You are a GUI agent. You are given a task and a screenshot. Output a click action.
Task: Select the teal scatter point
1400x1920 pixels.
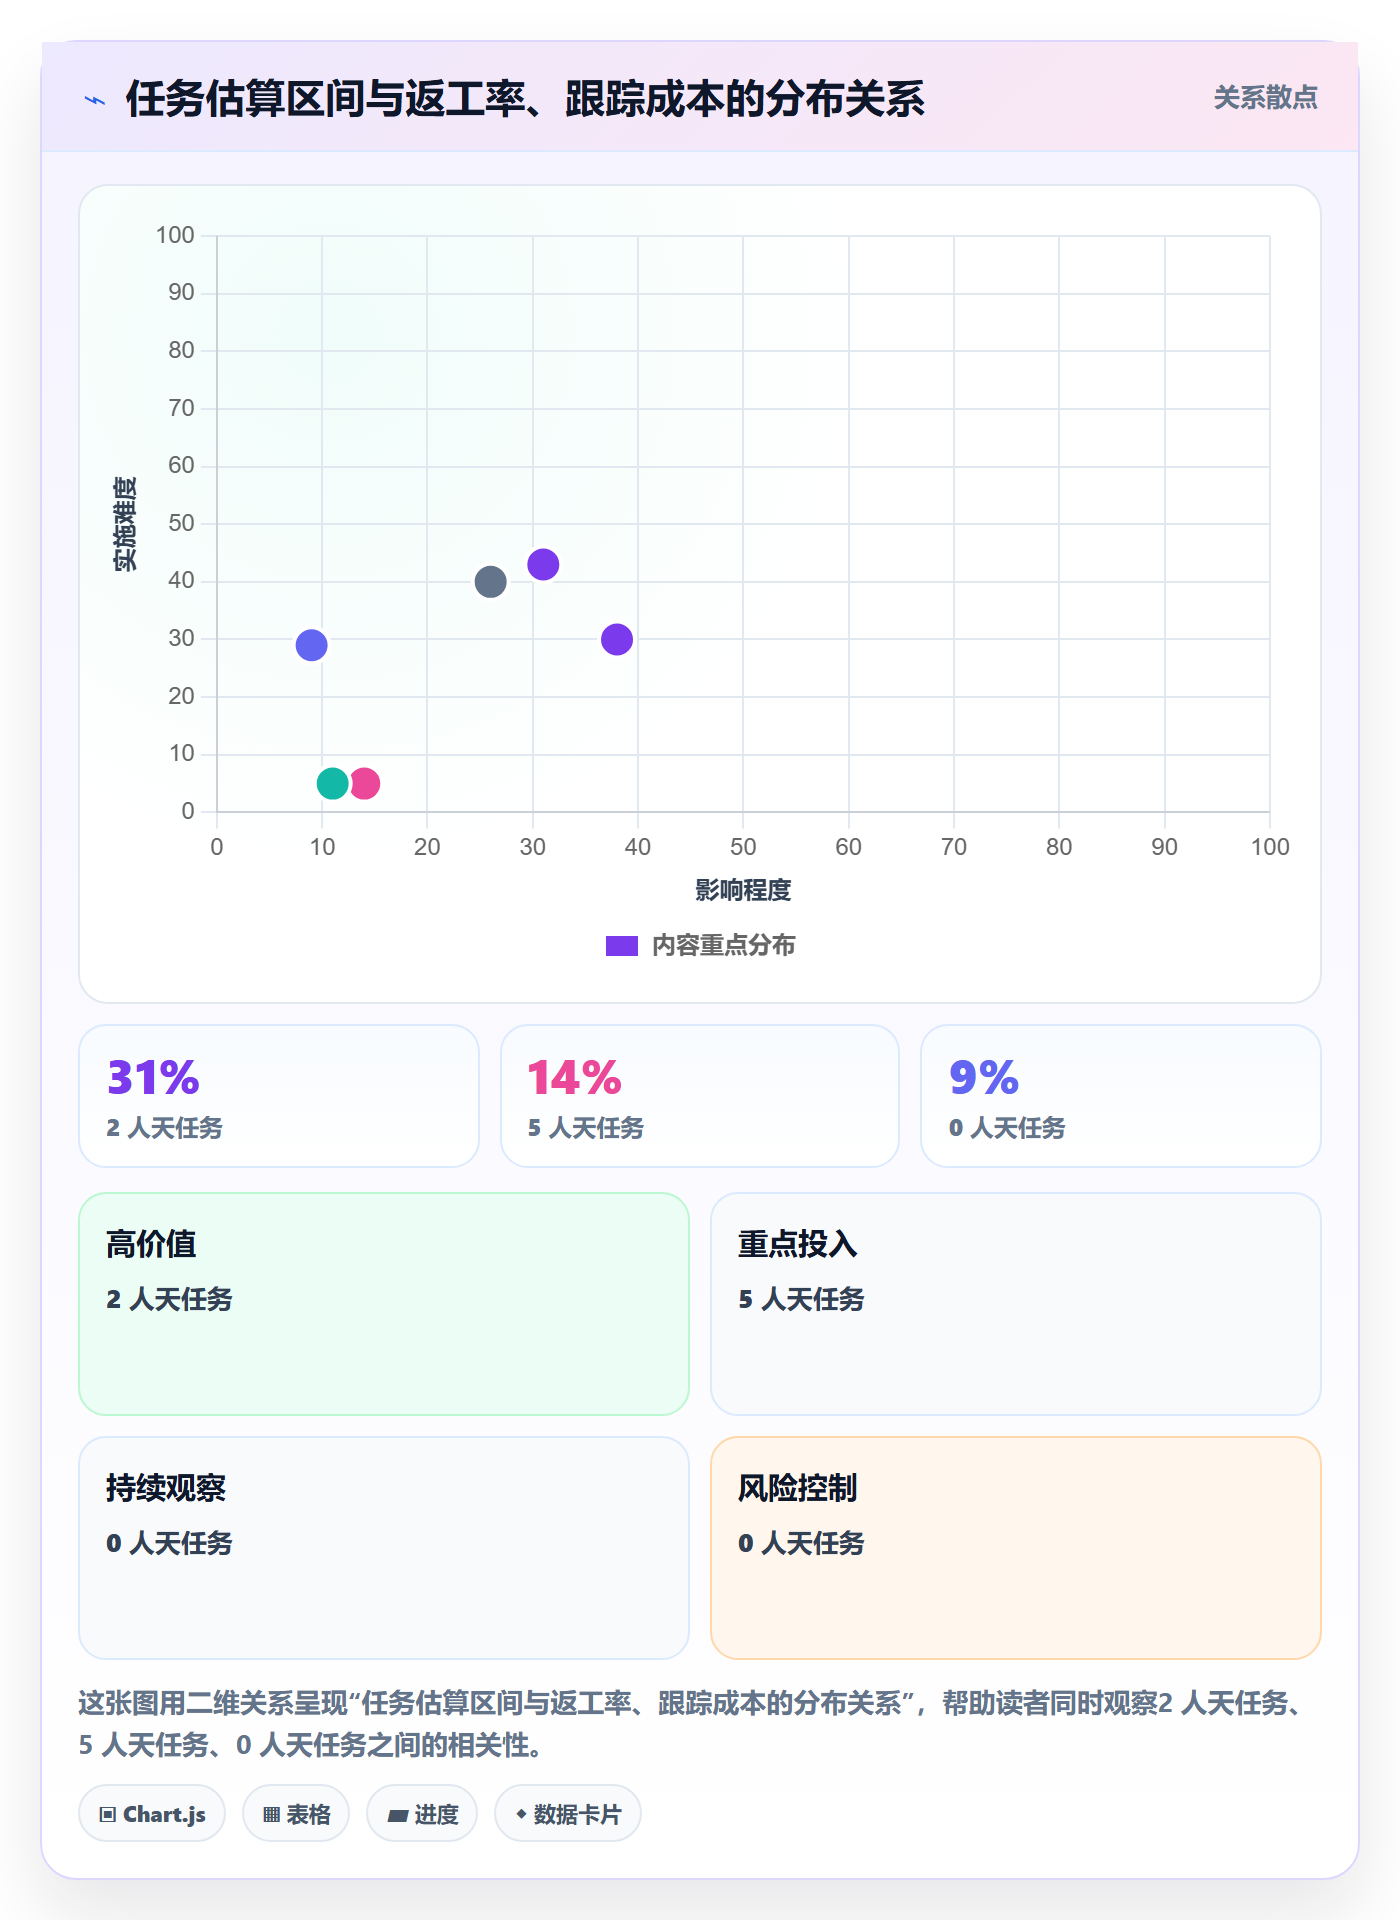332,783
